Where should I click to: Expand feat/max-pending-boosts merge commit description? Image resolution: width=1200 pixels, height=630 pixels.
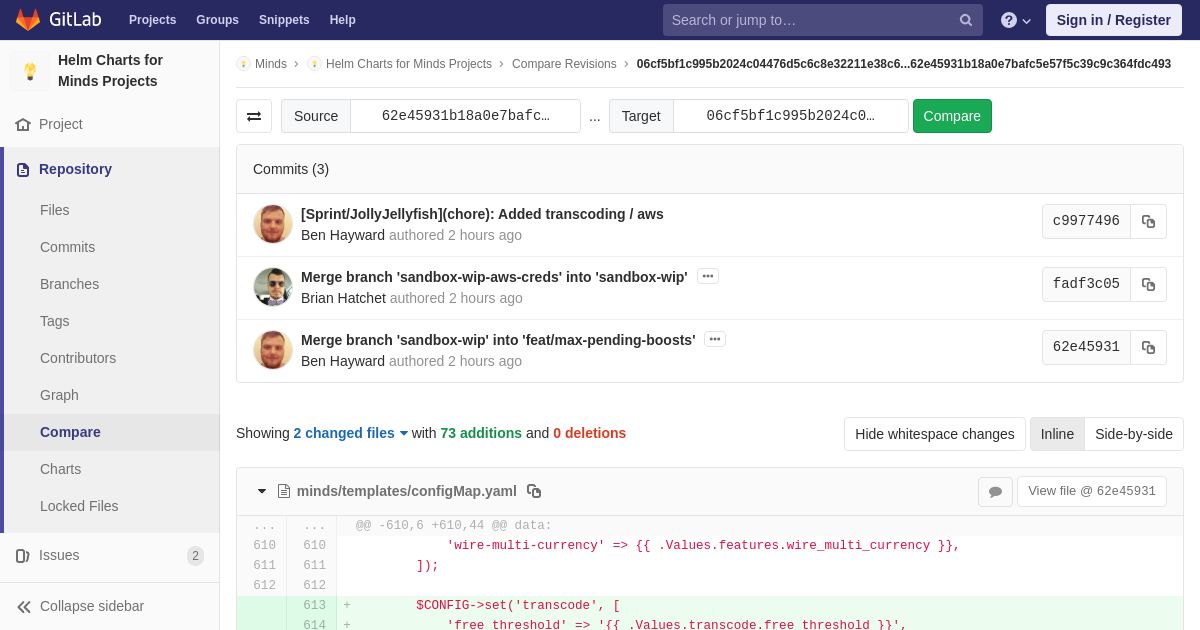715,339
